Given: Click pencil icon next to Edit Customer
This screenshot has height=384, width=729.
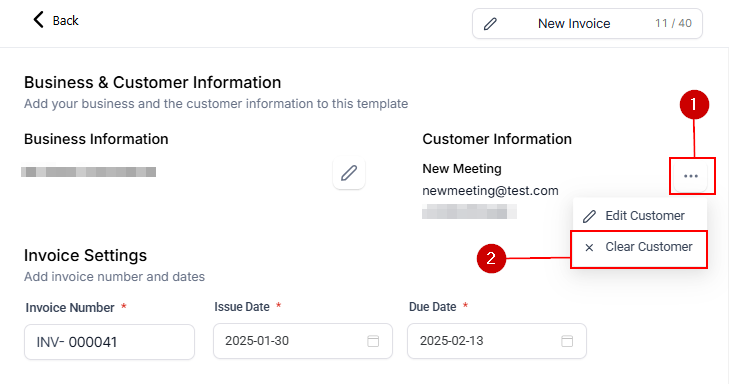Looking at the screenshot, I should [x=589, y=216].
